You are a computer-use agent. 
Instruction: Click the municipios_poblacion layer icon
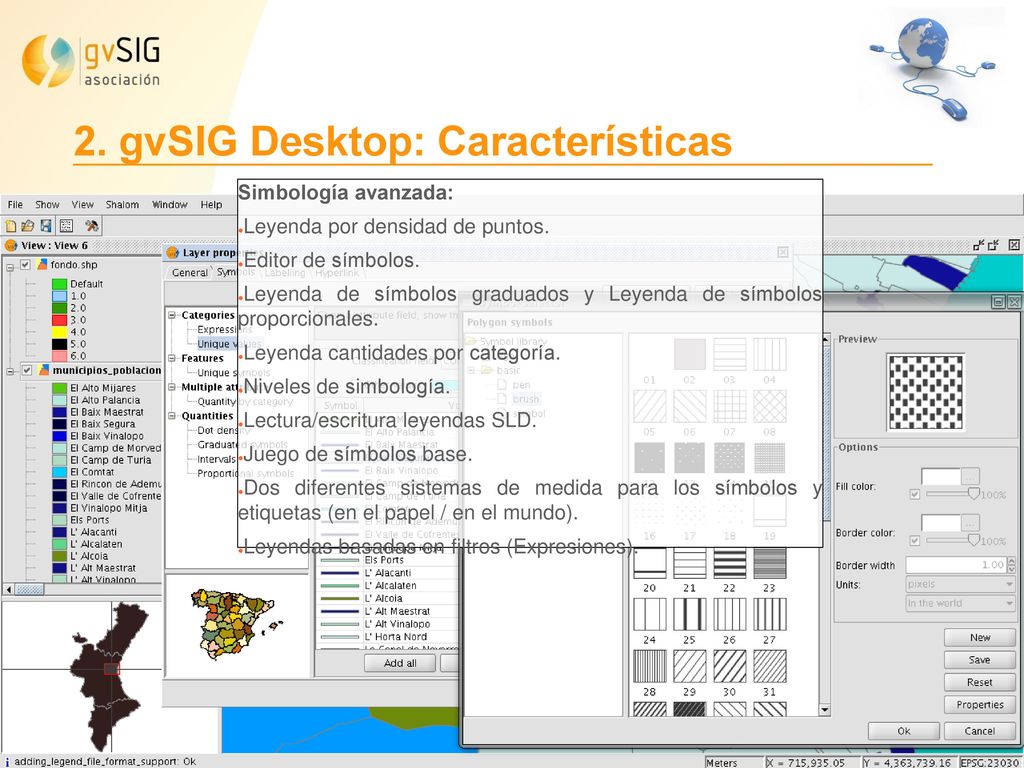pyautogui.click(x=44, y=370)
